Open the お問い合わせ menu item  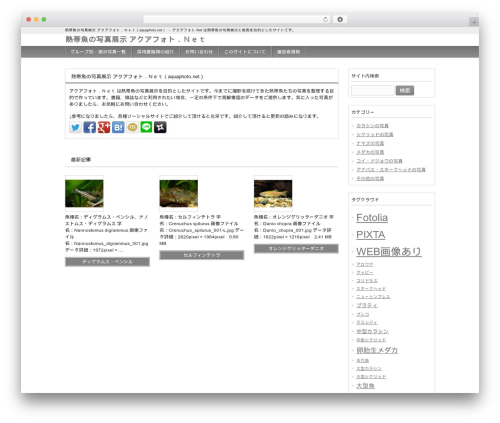(x=199, y=52)
